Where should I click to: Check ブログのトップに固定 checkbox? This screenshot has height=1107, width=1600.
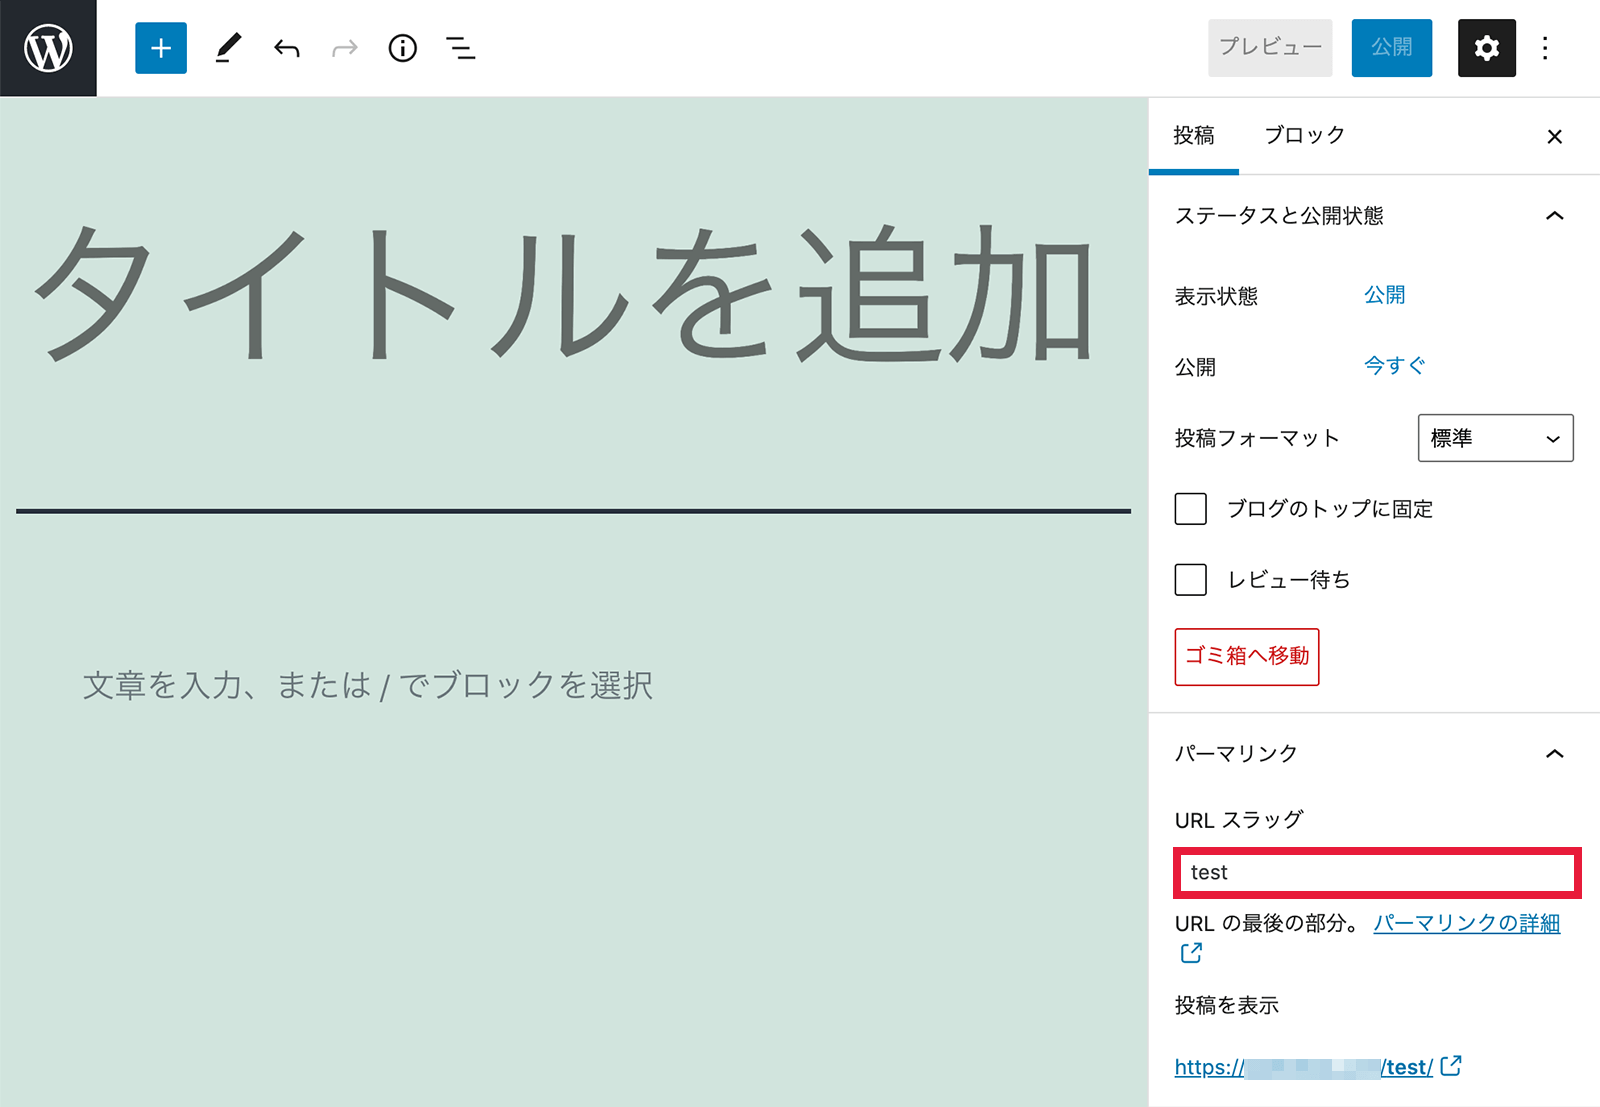tap(1190, 509)
